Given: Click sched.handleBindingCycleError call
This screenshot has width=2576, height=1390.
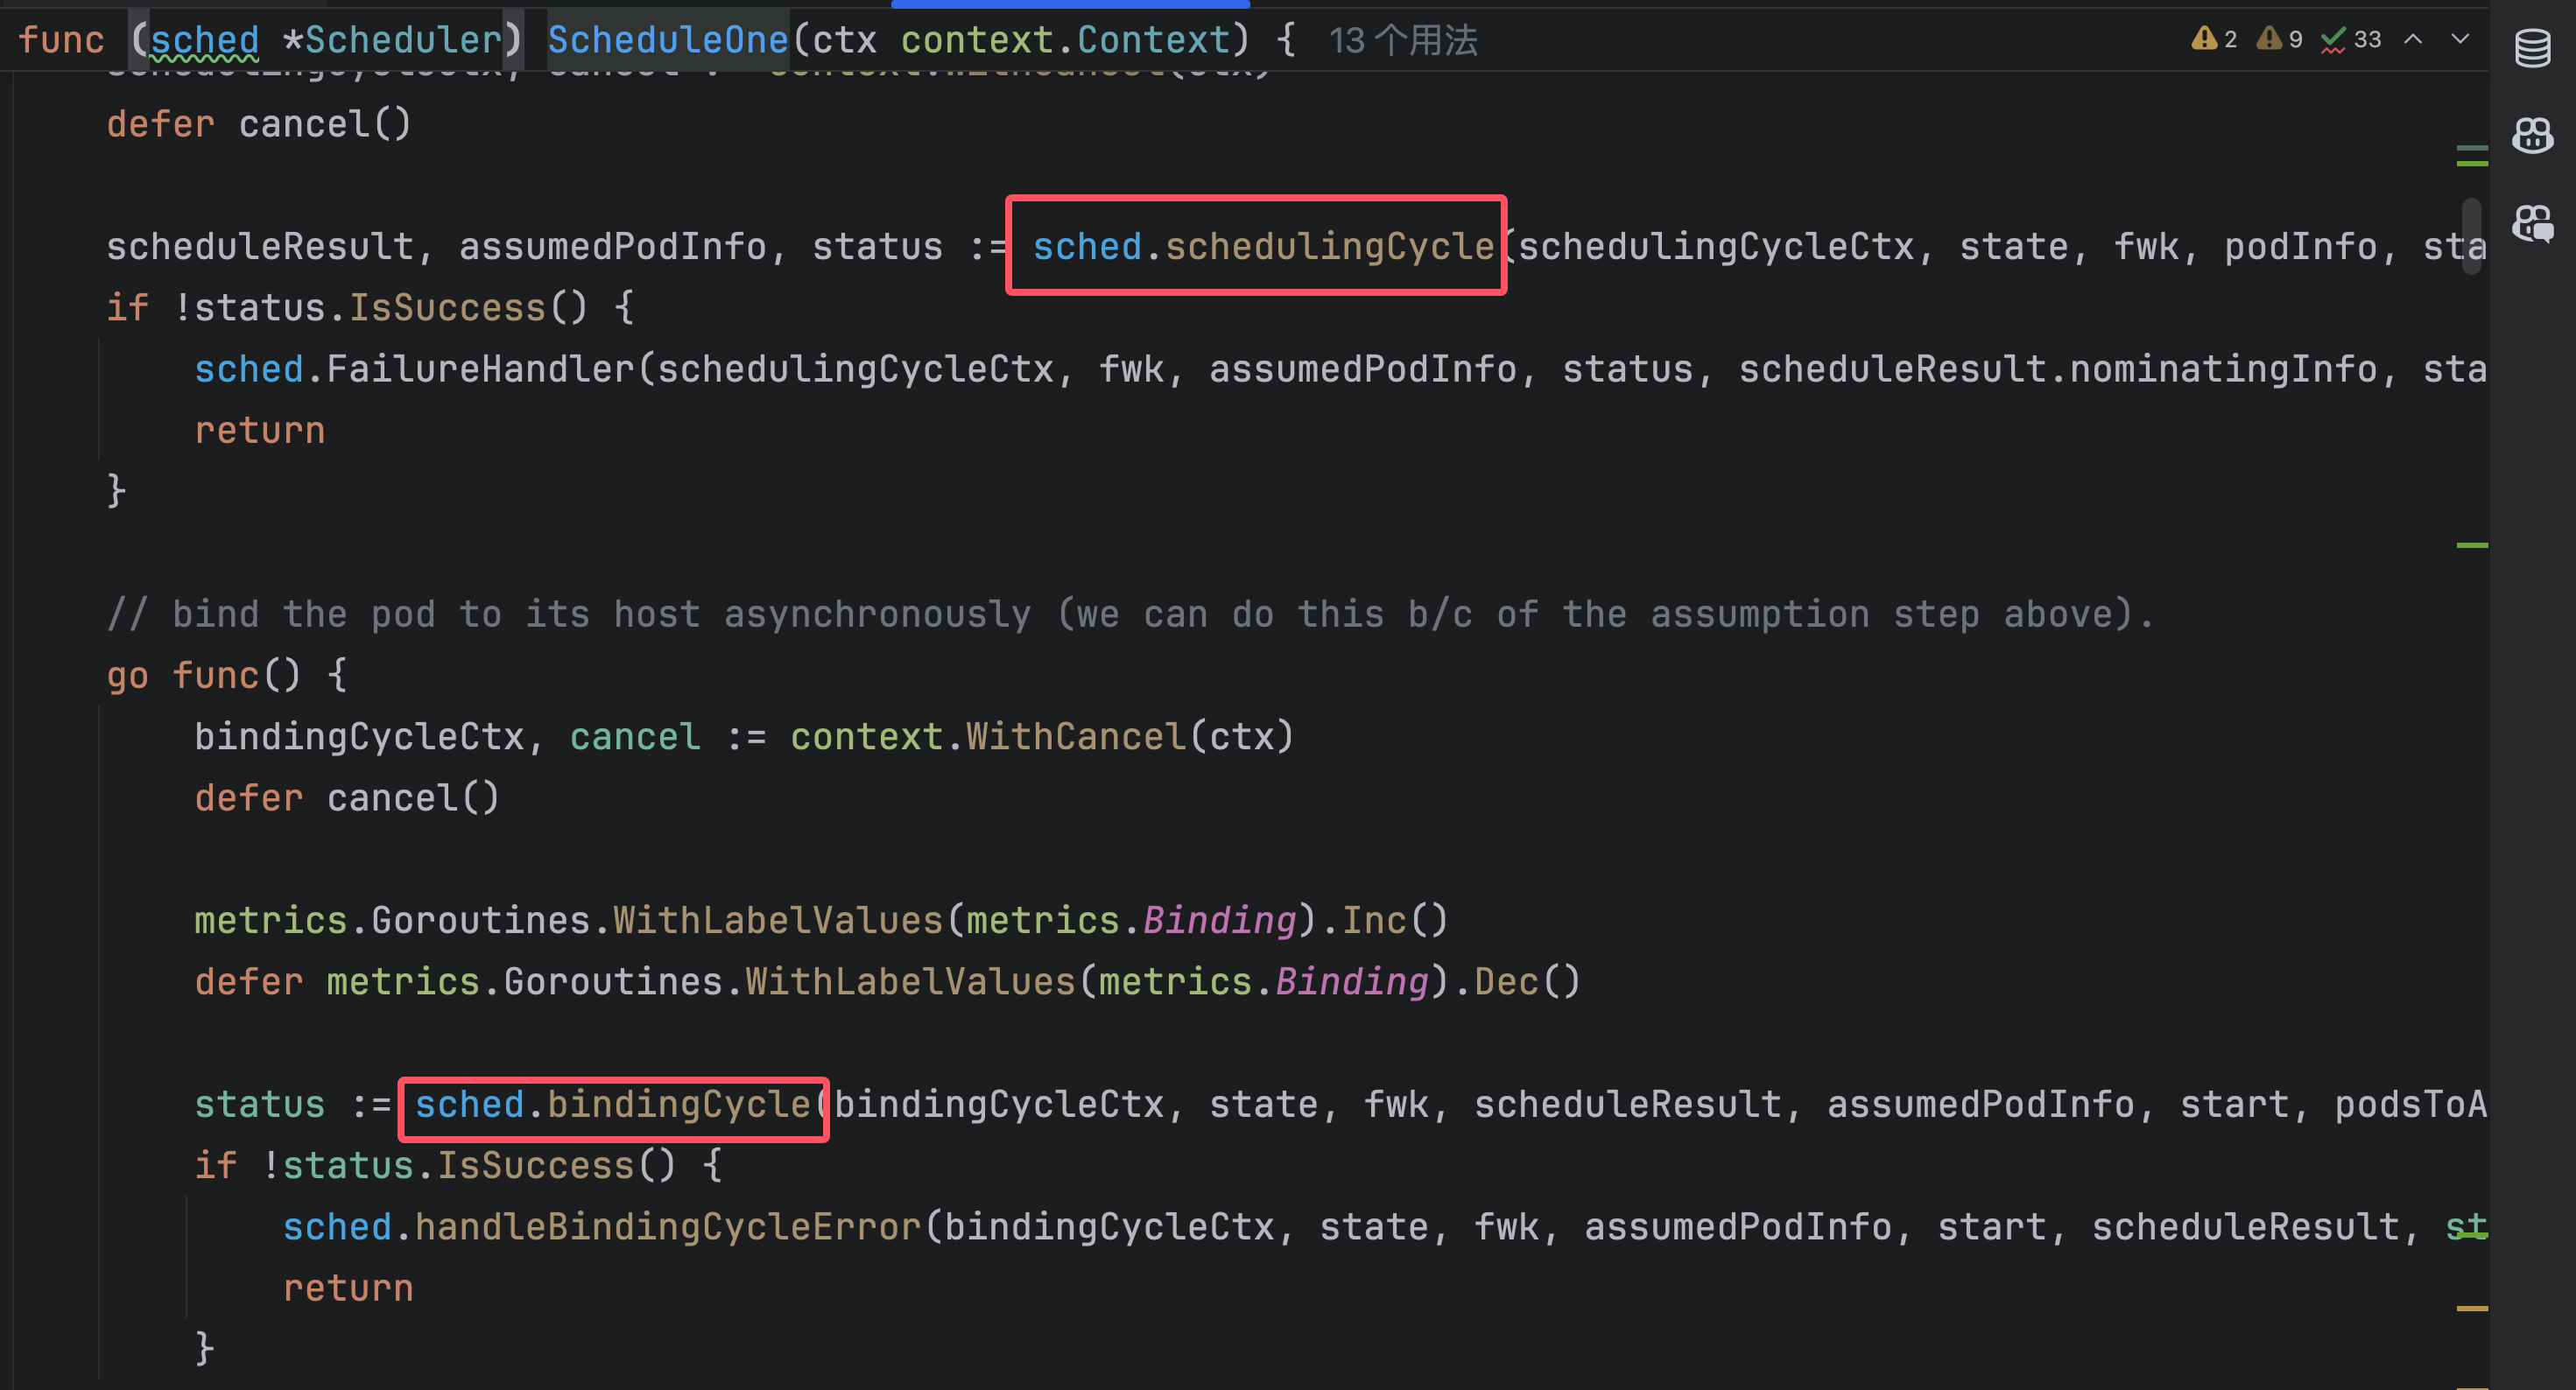Looking at the screenshot, I should tap(602, 1227).
